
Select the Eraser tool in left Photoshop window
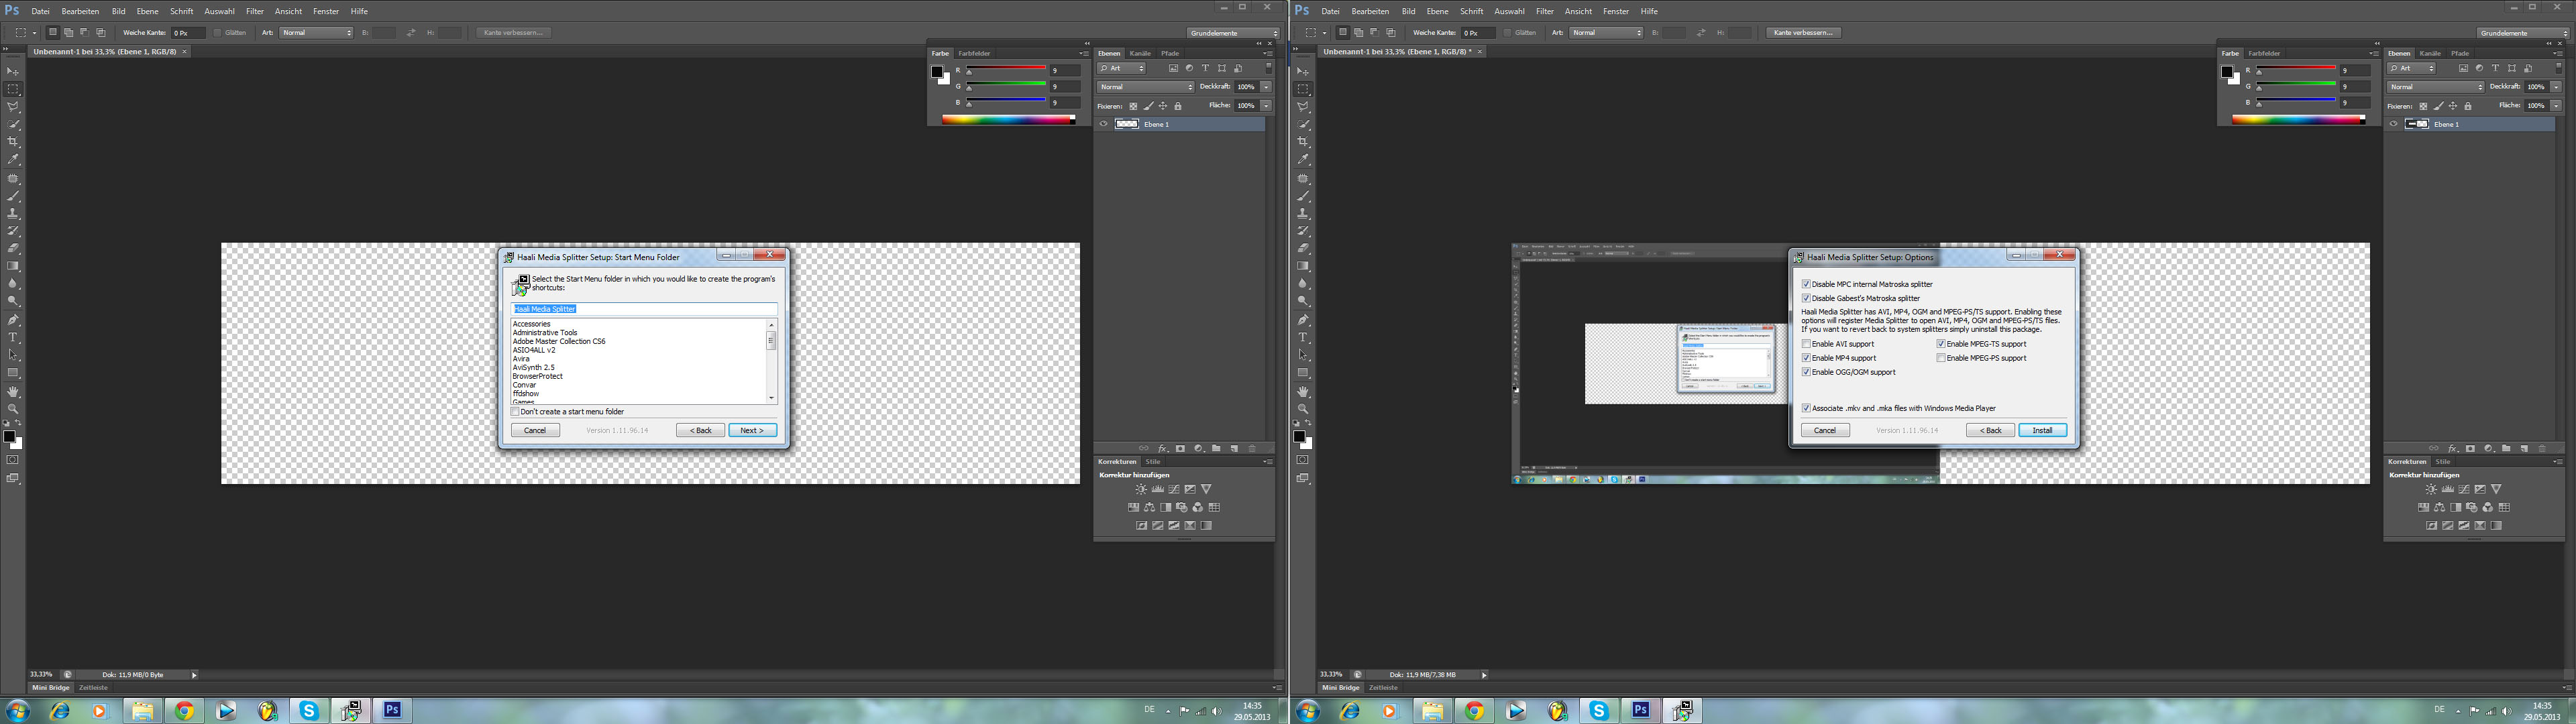click(13, 248)
